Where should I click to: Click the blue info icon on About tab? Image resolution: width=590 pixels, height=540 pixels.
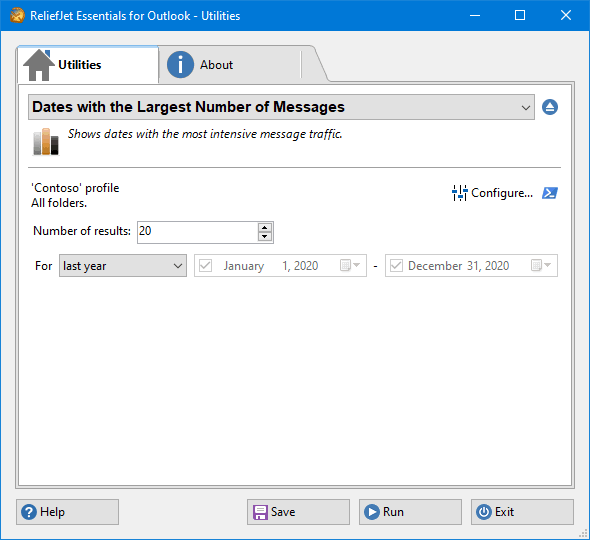(180, 65)
